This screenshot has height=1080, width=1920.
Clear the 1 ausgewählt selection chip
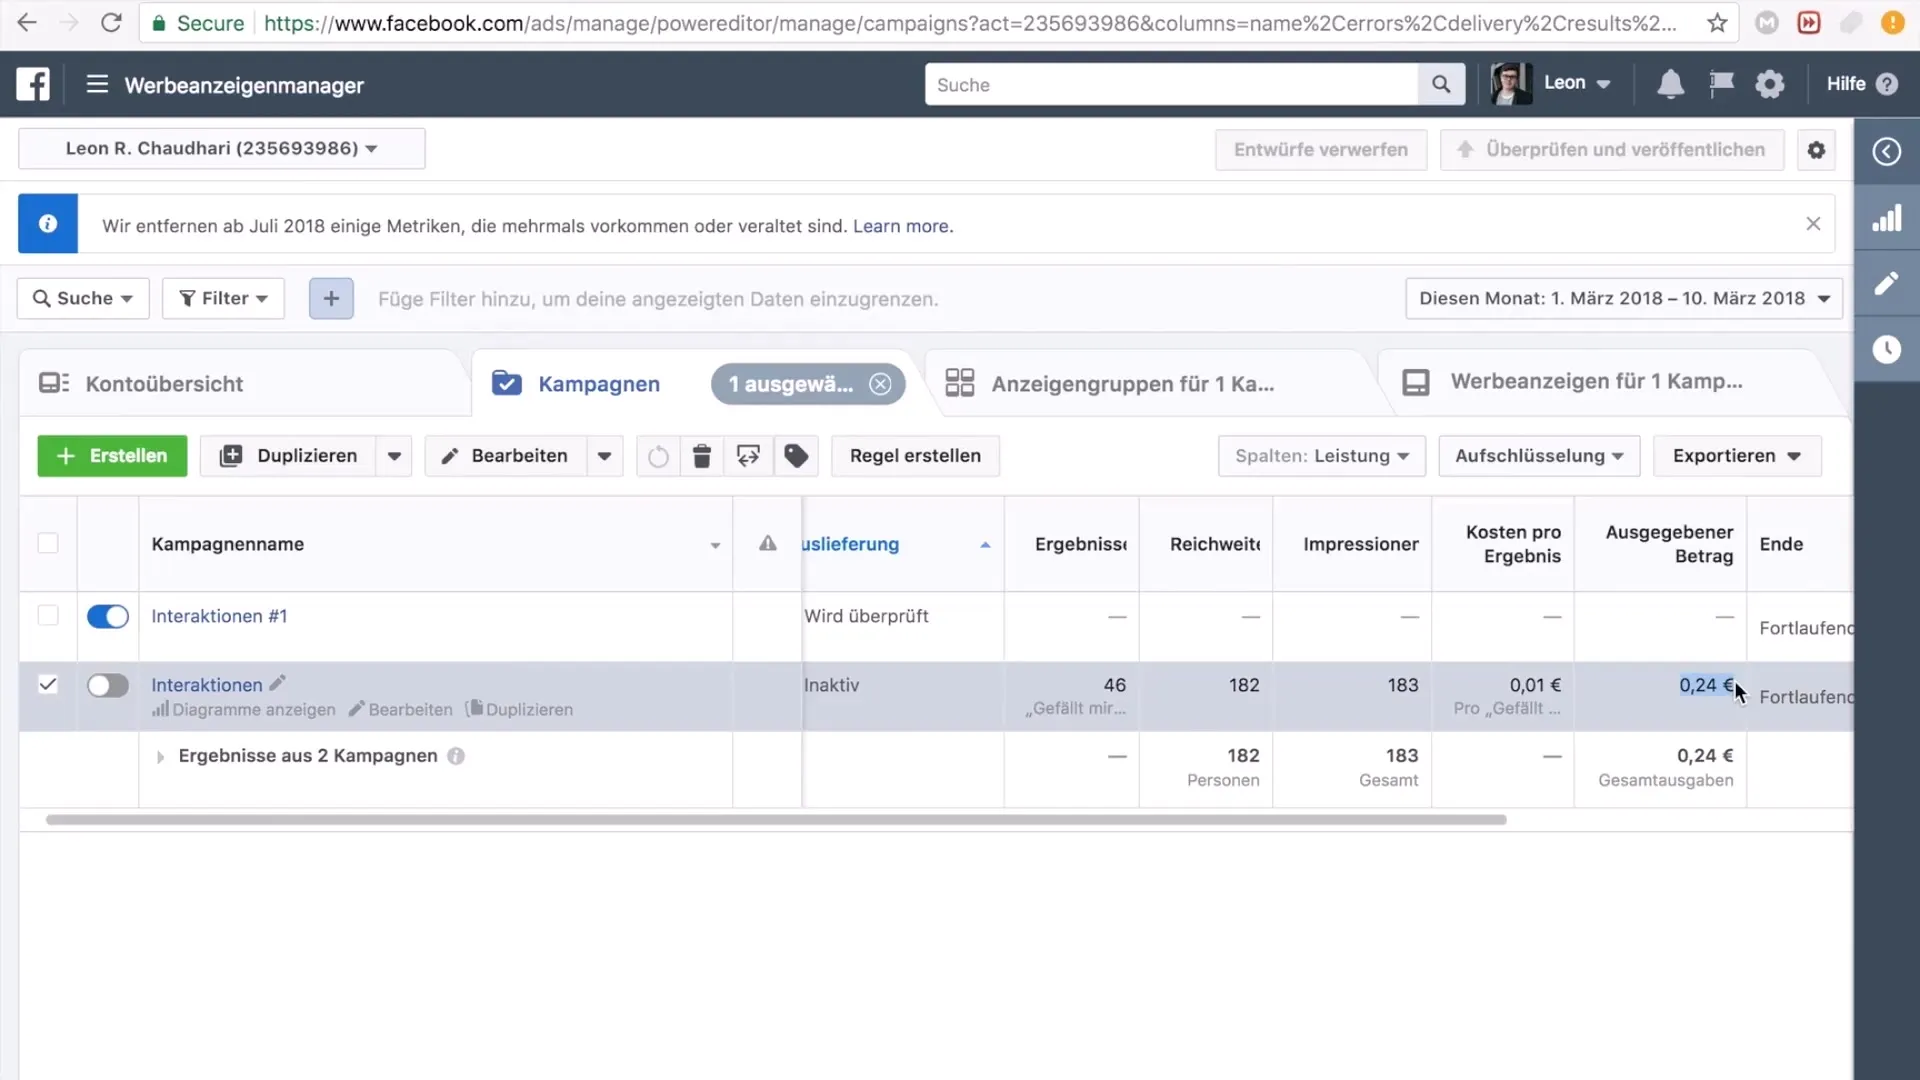point(880,384)
